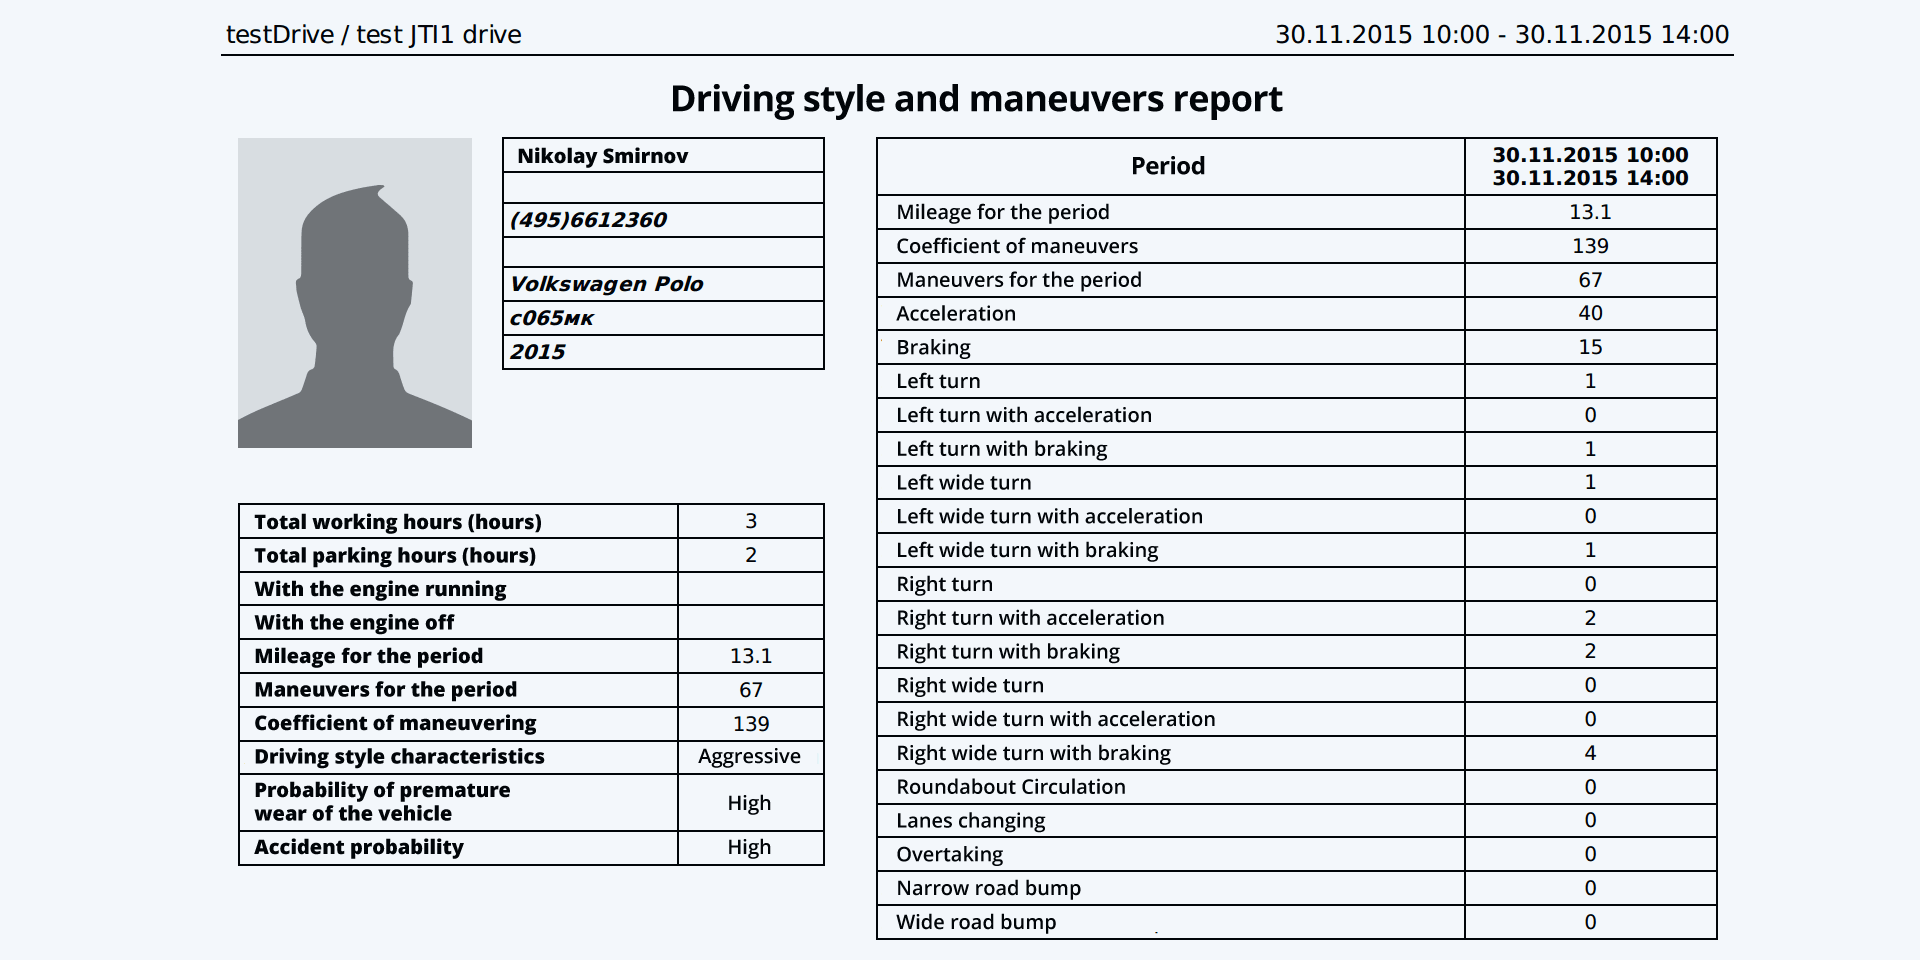
Task: Click 'Left wide turn' row label
Action: click(964, 483)
